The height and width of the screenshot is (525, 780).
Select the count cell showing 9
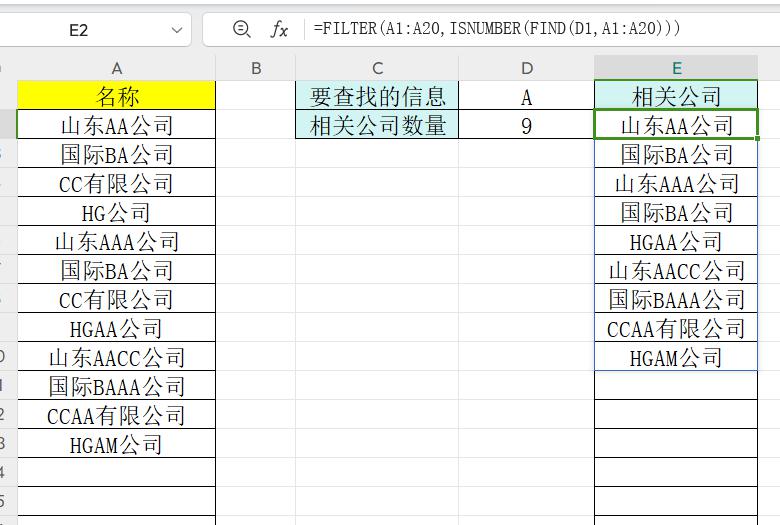tap(526, 124)
